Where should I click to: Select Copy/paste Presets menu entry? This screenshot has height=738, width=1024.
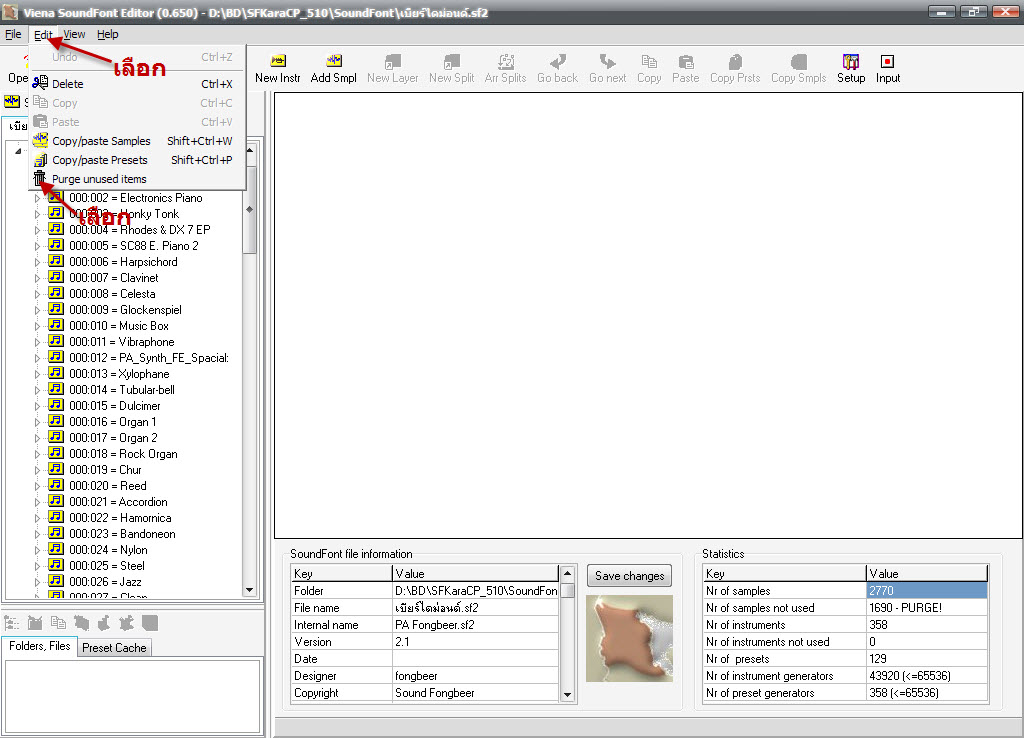(99, 160)
